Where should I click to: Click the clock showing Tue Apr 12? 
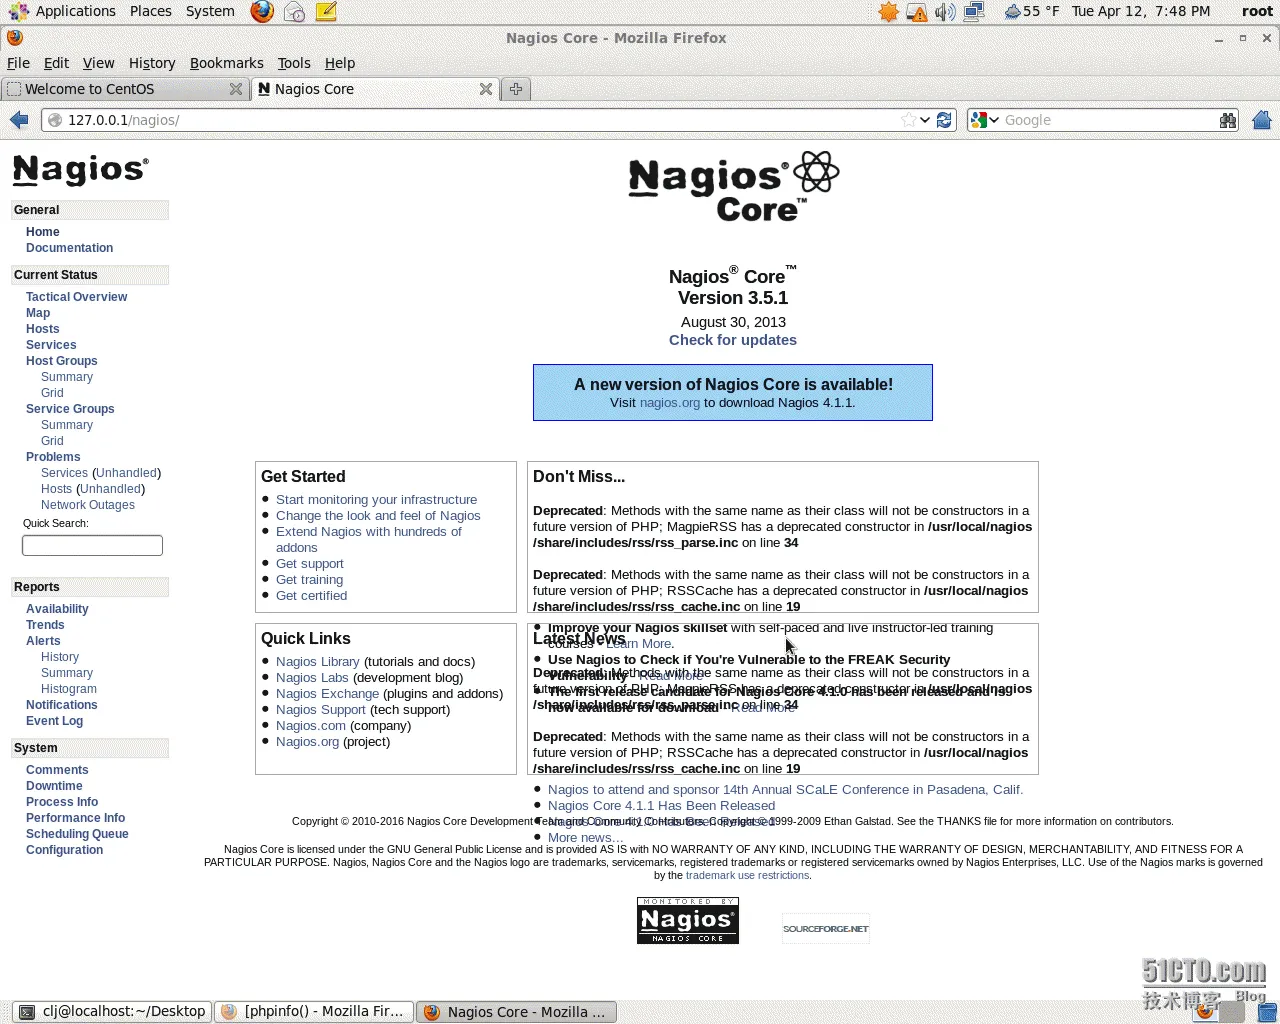point(1141,11)
